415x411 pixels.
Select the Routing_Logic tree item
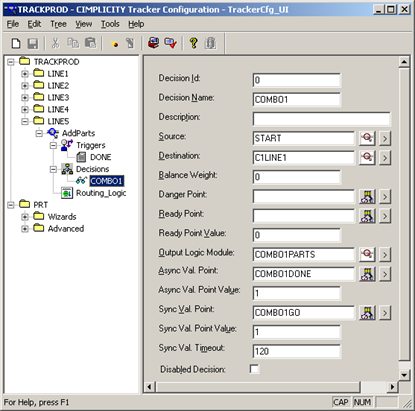[x=101, y=193]
